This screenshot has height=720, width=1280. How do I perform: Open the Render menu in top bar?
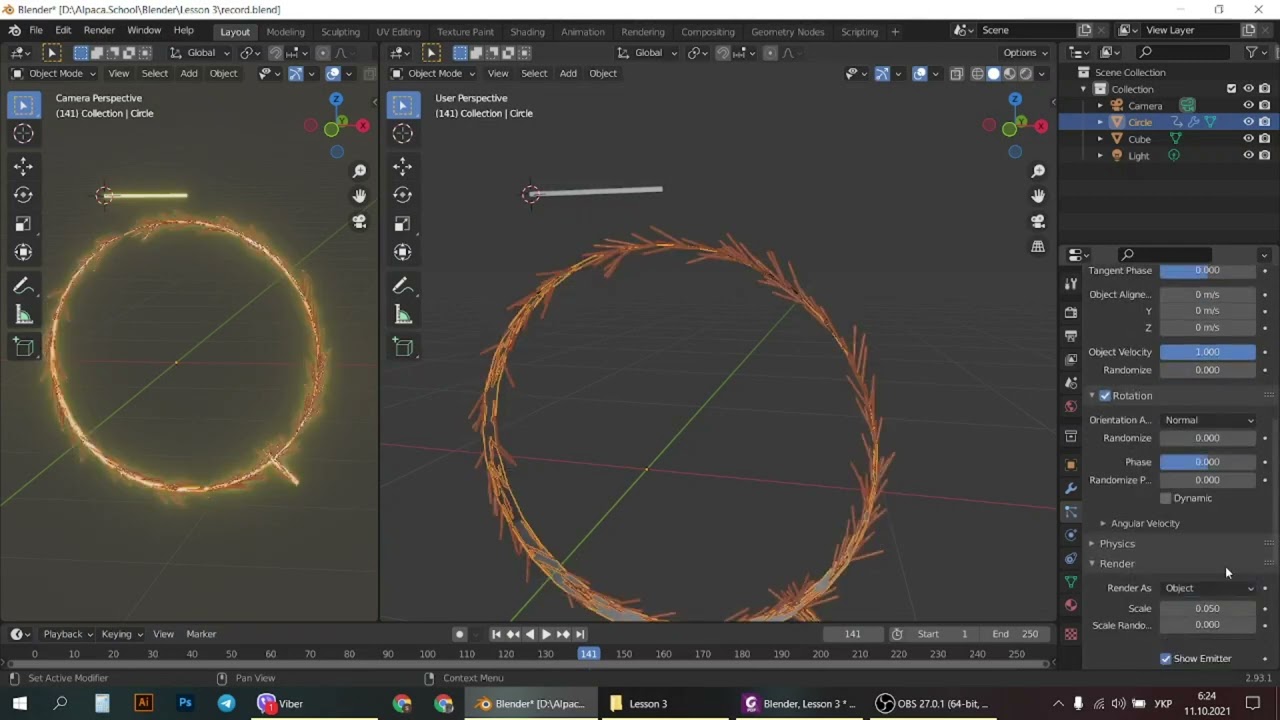tap(99, 30)
